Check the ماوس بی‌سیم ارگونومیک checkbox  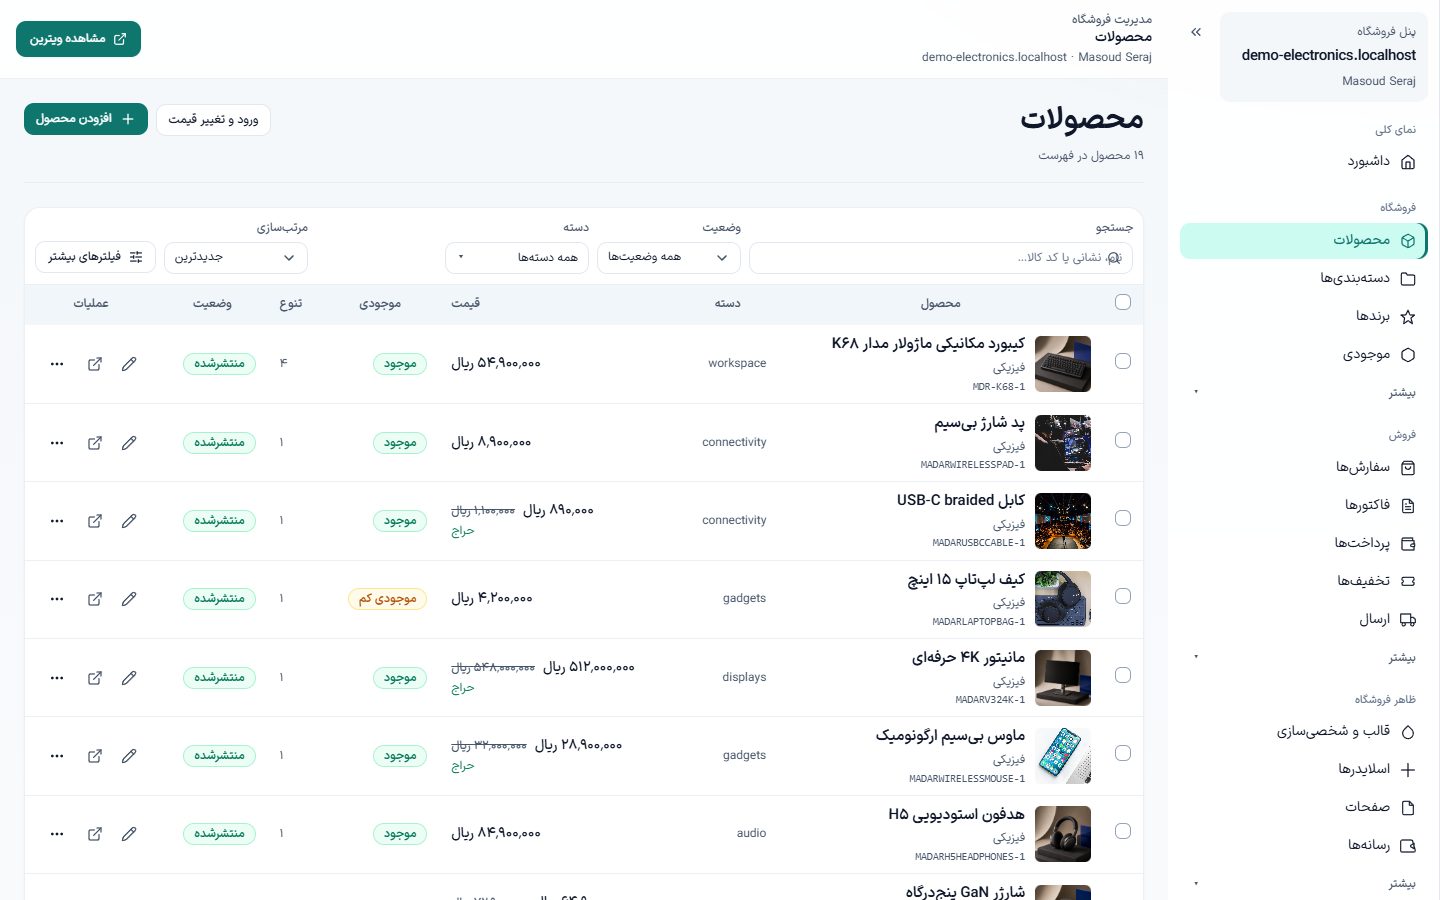[1123, 753]
